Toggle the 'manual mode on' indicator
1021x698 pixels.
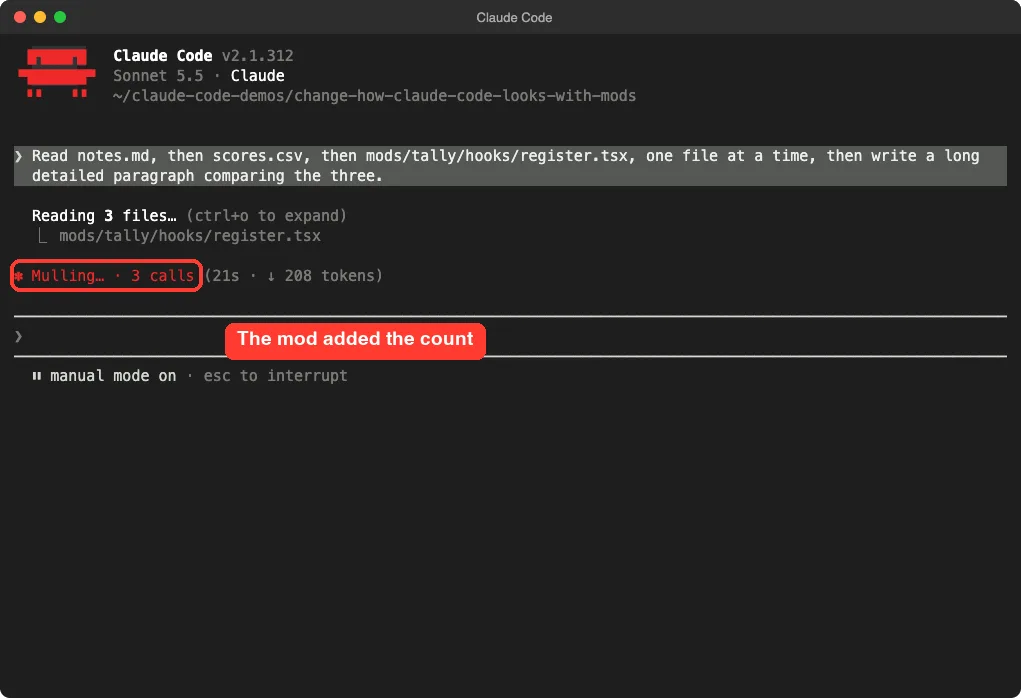point(113,376)
